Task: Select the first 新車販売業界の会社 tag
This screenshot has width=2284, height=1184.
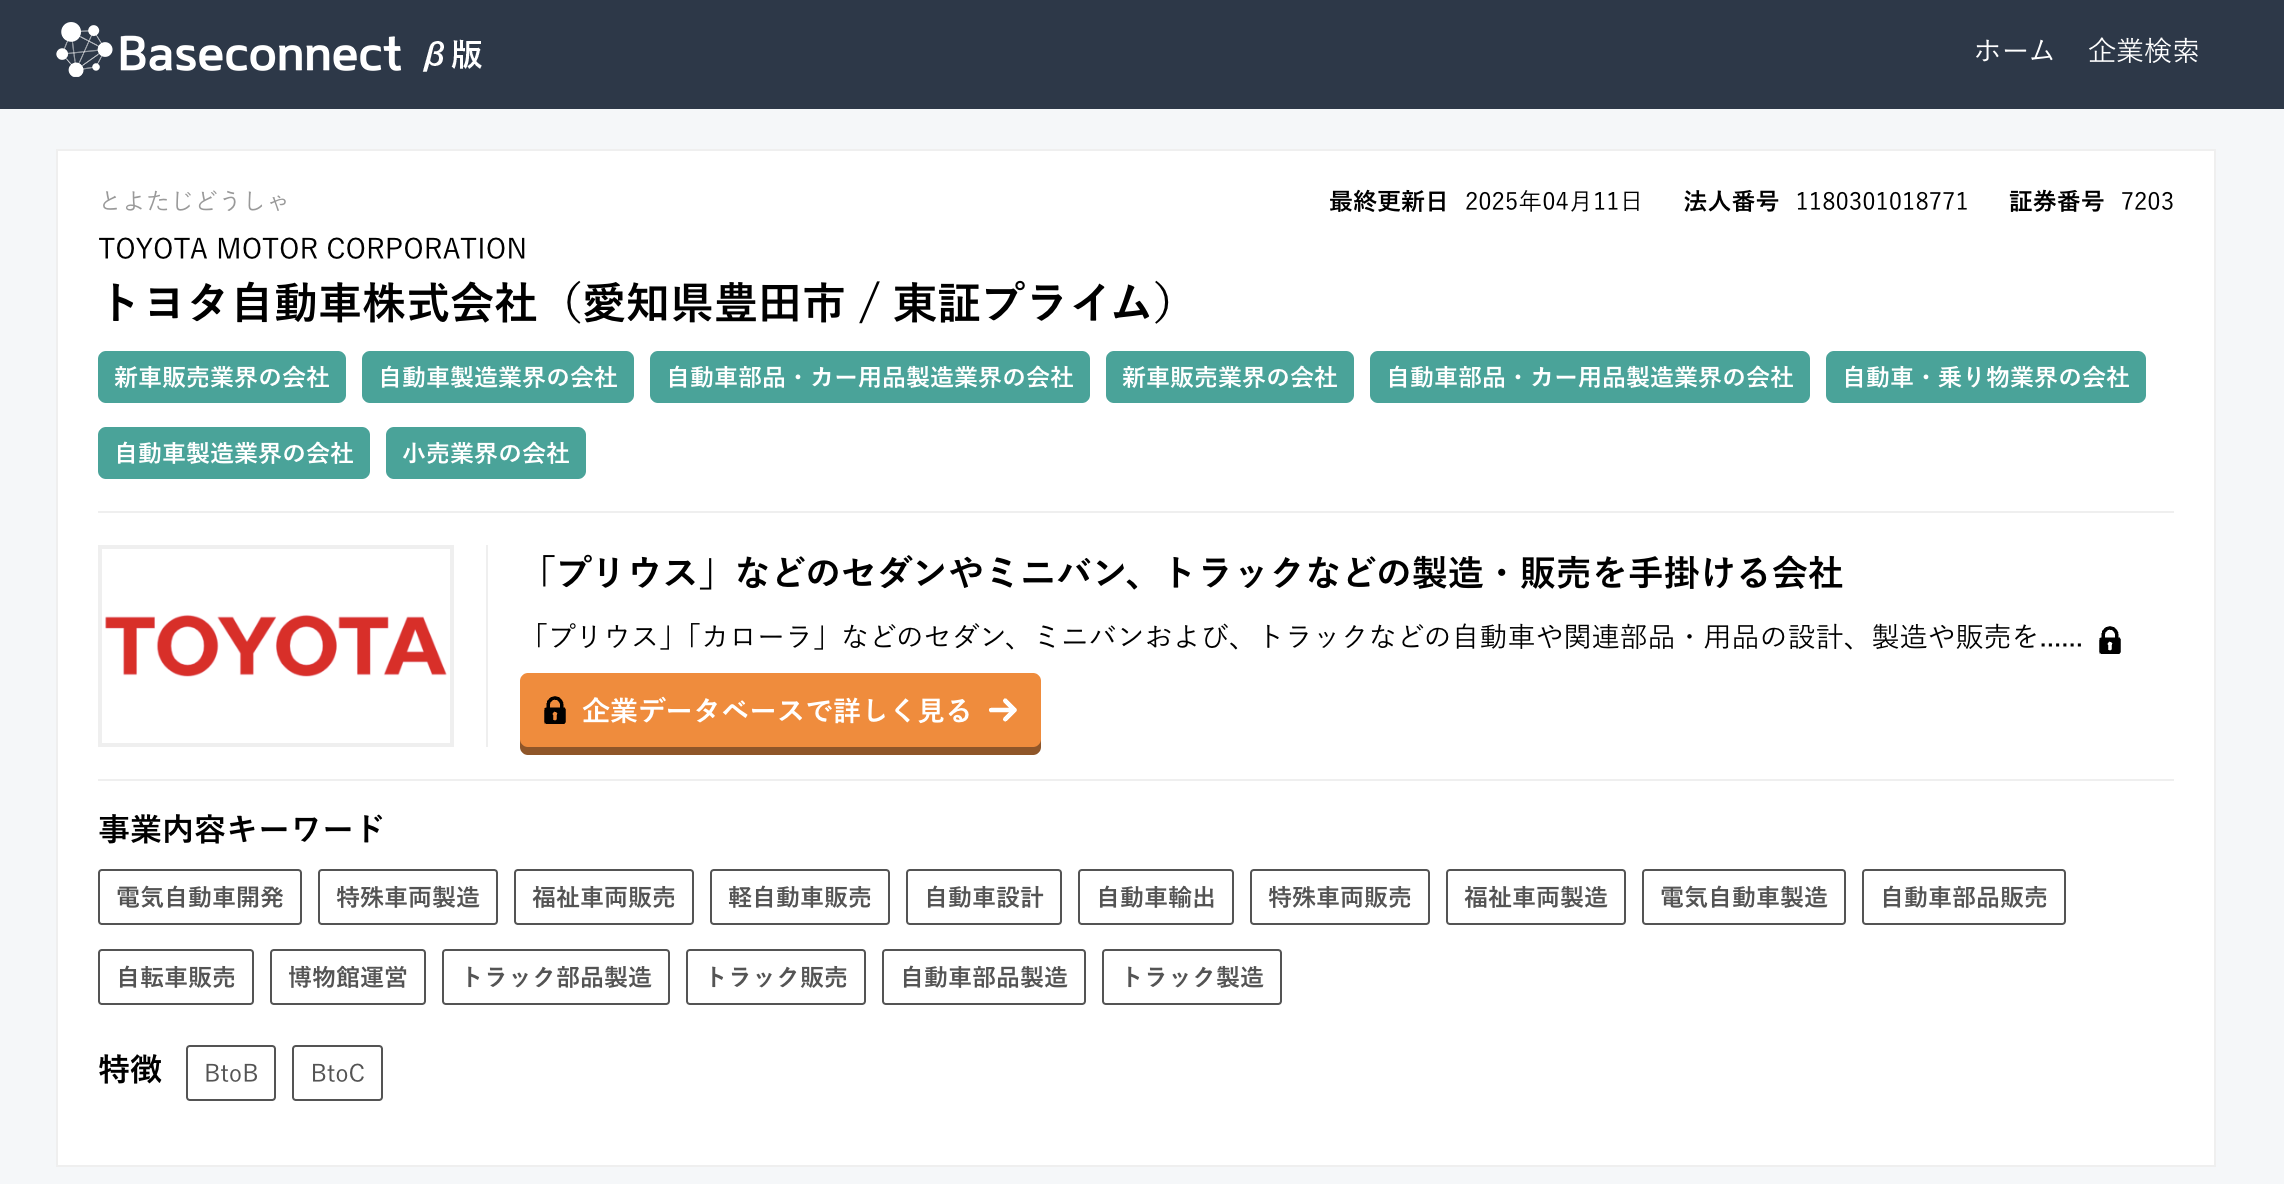Action: 222,377
